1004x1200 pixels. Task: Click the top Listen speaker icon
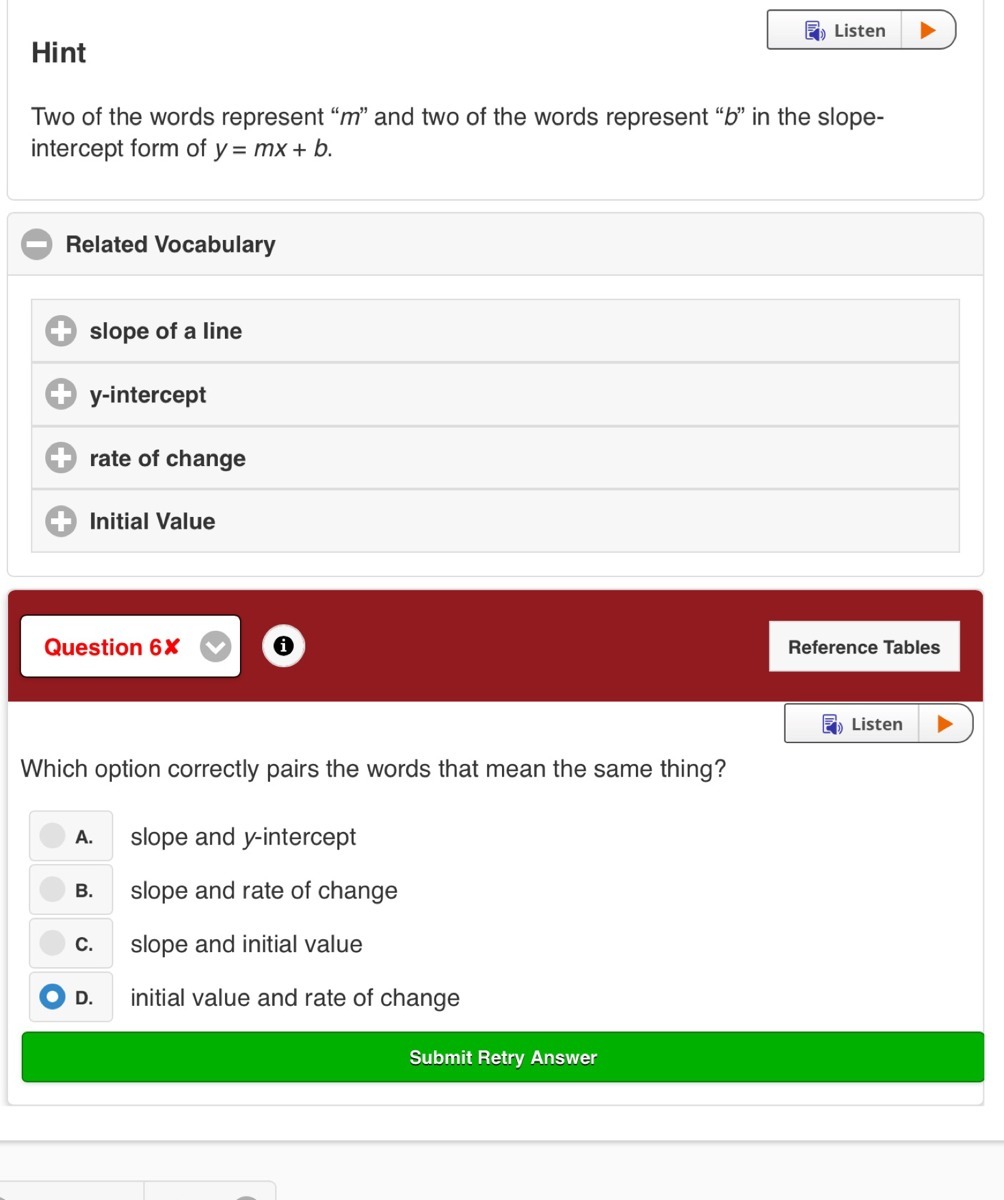click(x=814, y=30)
